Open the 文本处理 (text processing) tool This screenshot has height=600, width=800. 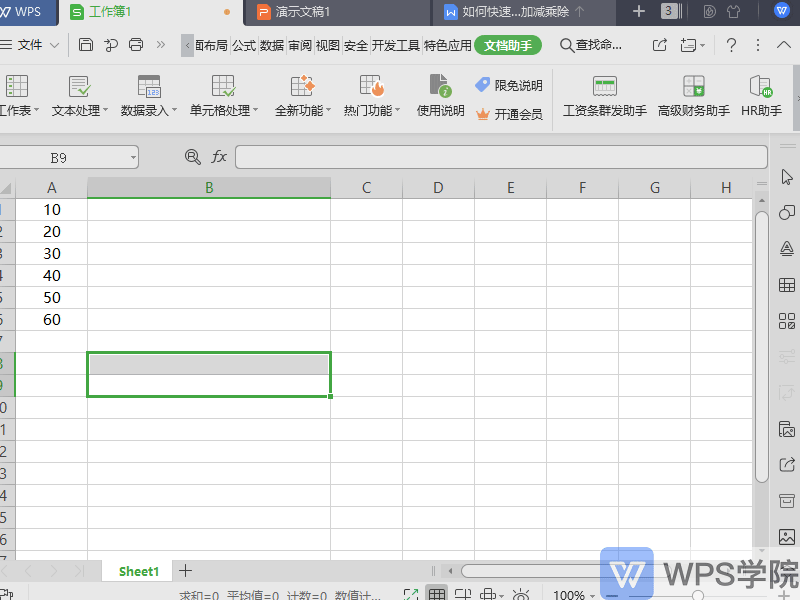point(79,95)
